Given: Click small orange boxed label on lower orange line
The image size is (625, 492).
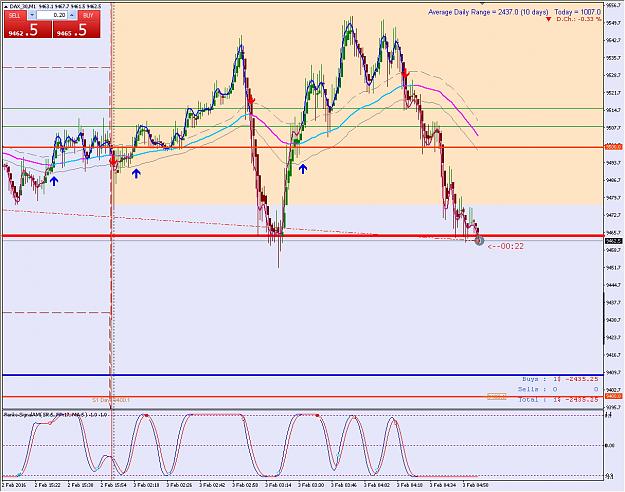Looking at the screenshot, I should point(497,396).
